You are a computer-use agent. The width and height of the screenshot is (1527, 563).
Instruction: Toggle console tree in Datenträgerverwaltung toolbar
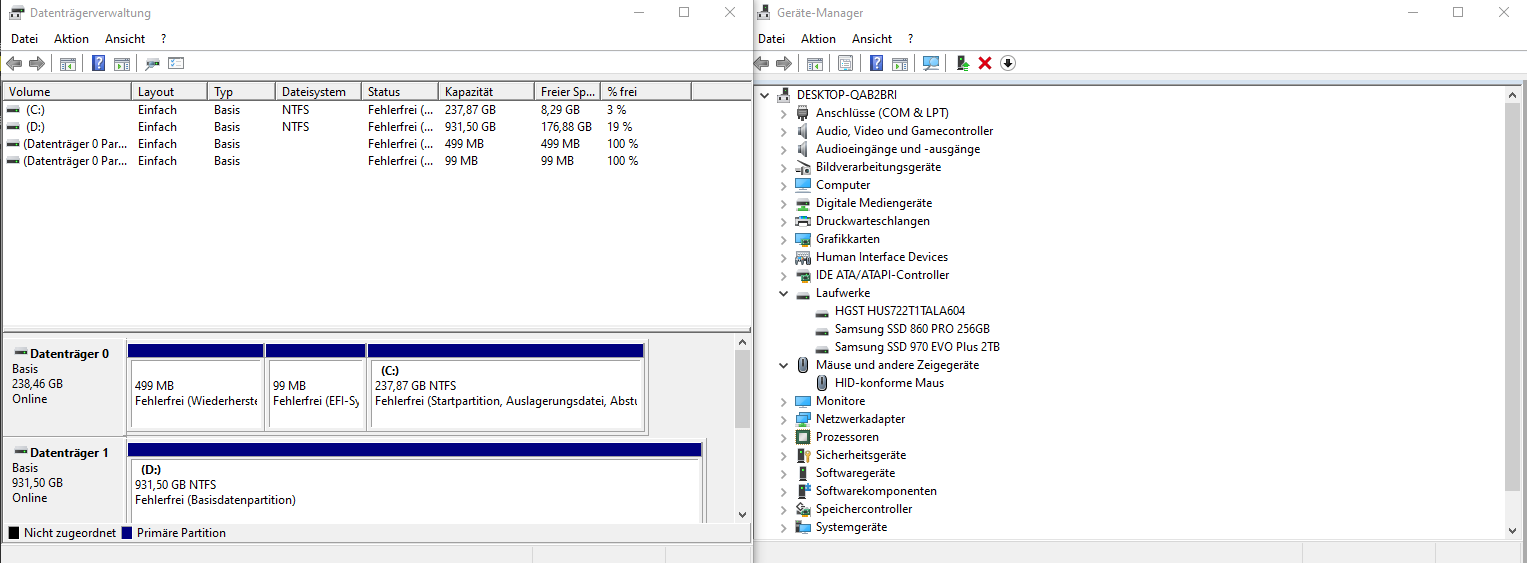coord(68,63)
